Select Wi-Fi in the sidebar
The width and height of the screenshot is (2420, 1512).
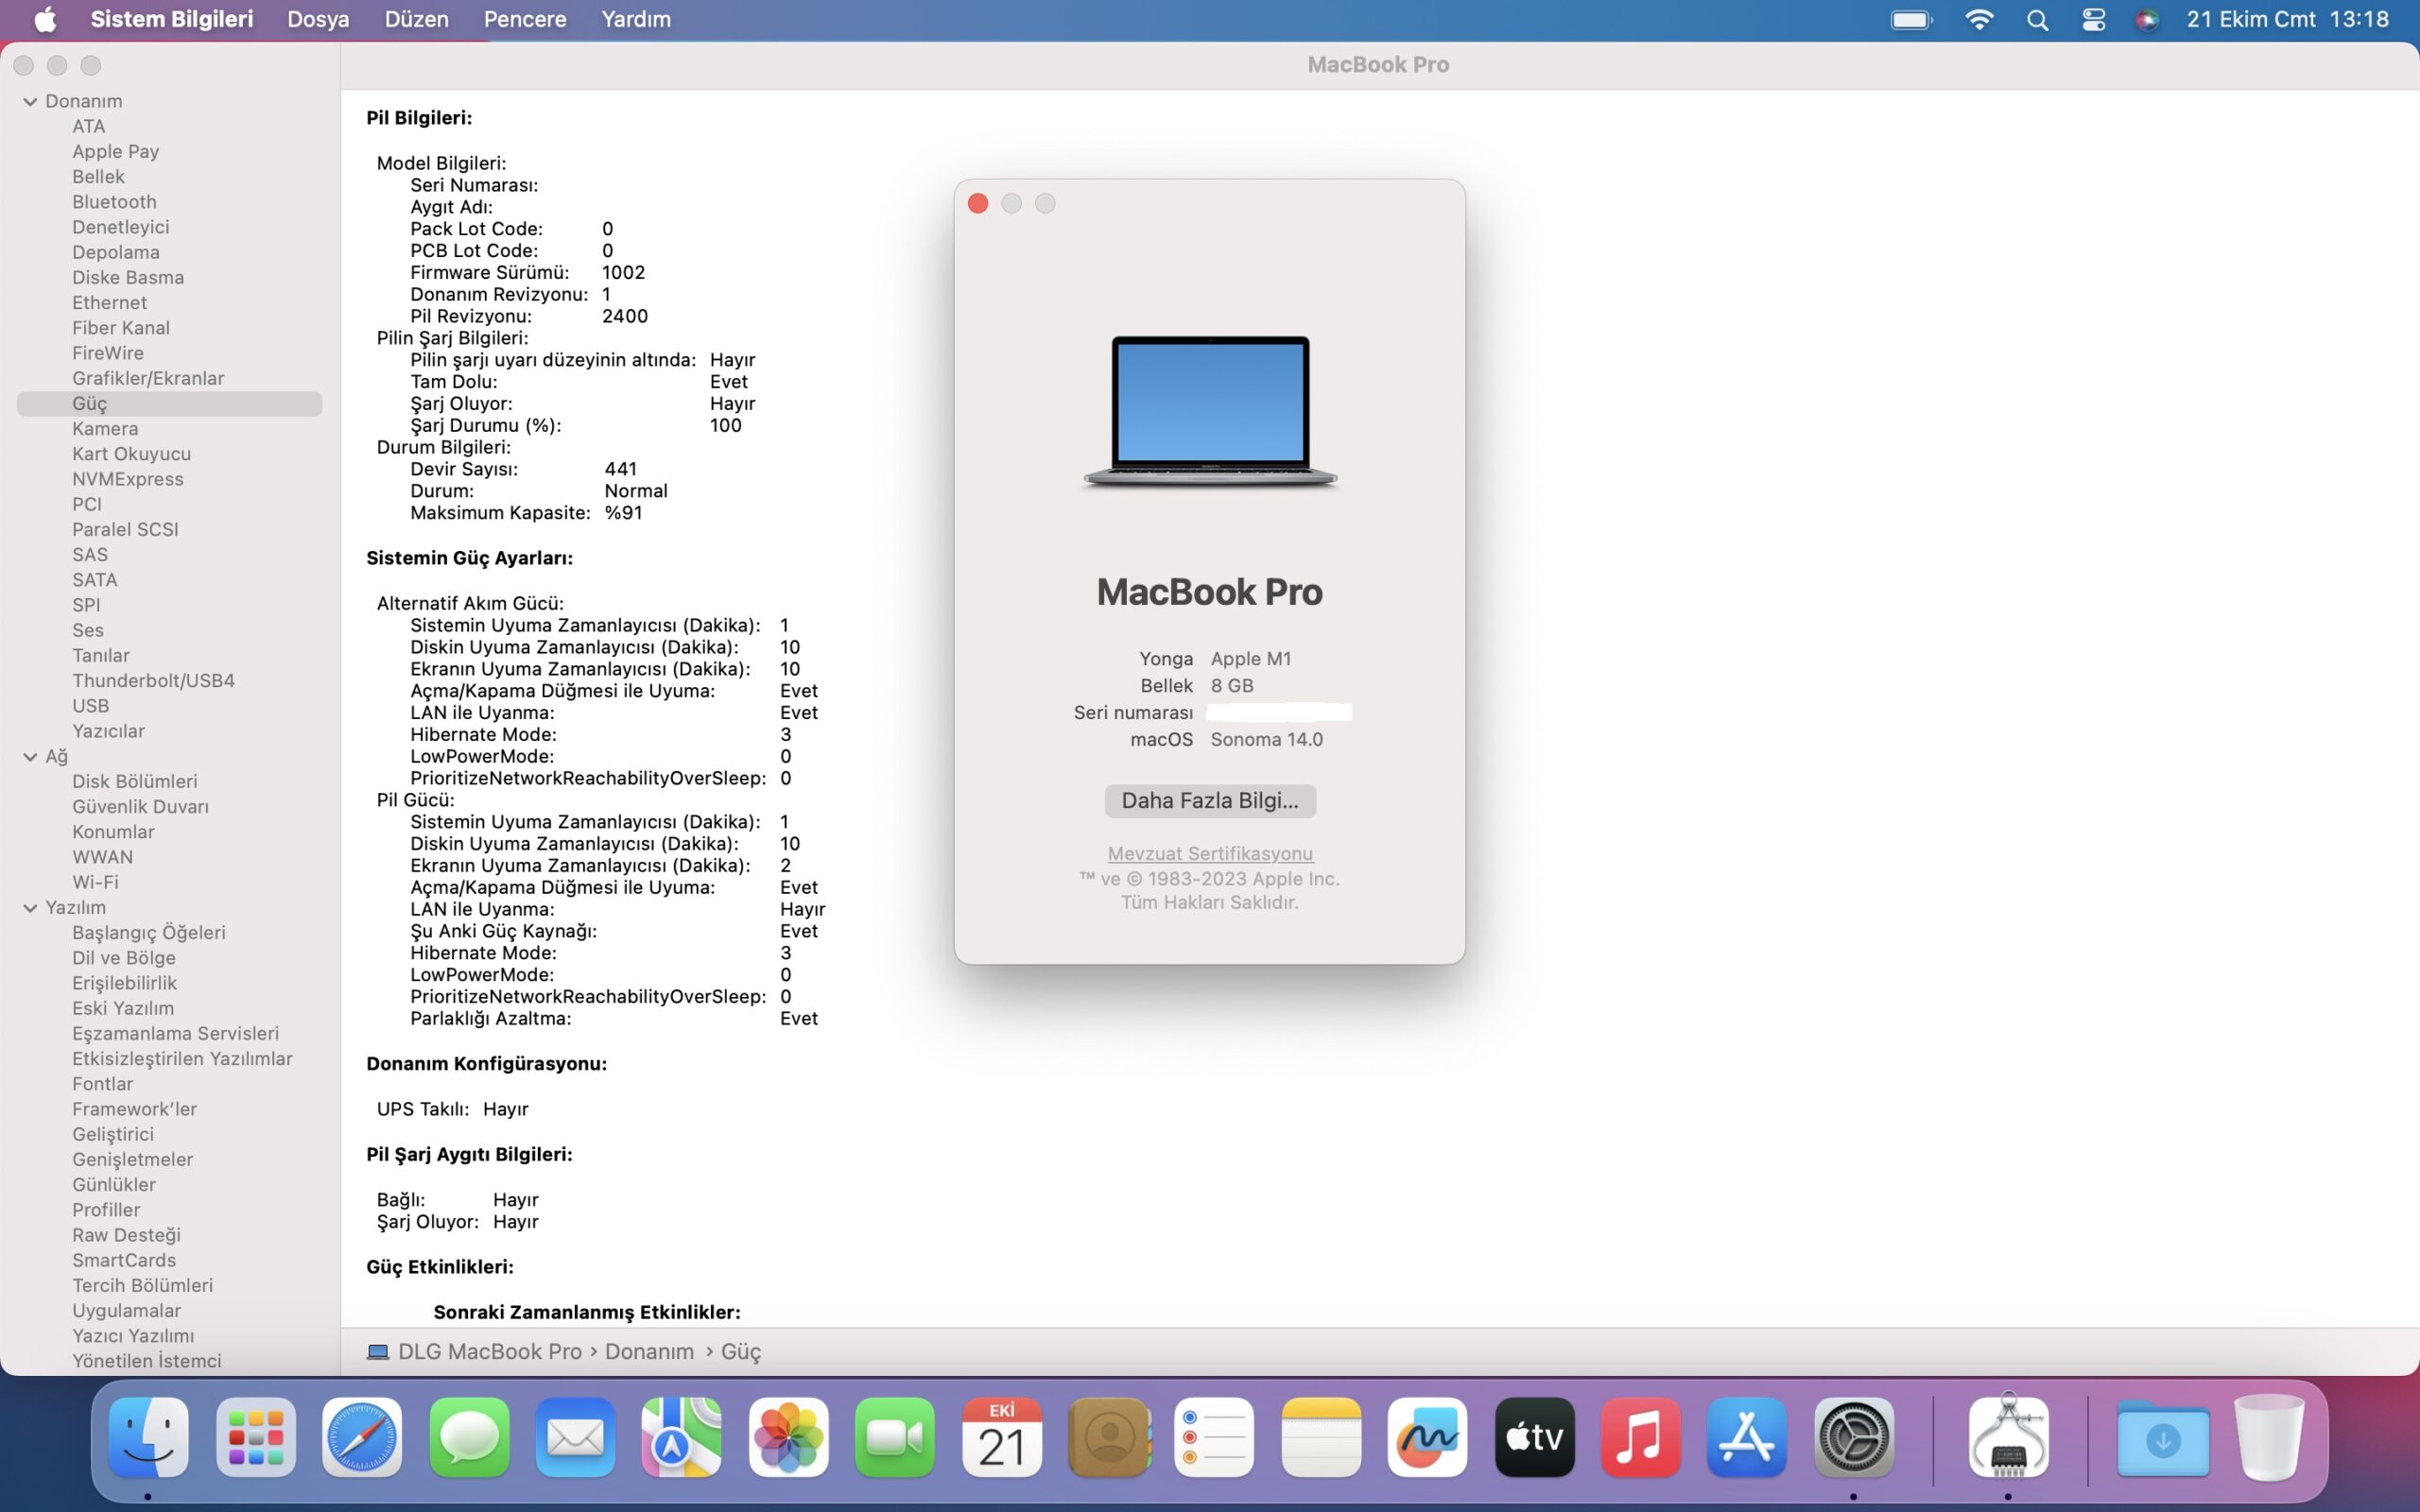95,882
